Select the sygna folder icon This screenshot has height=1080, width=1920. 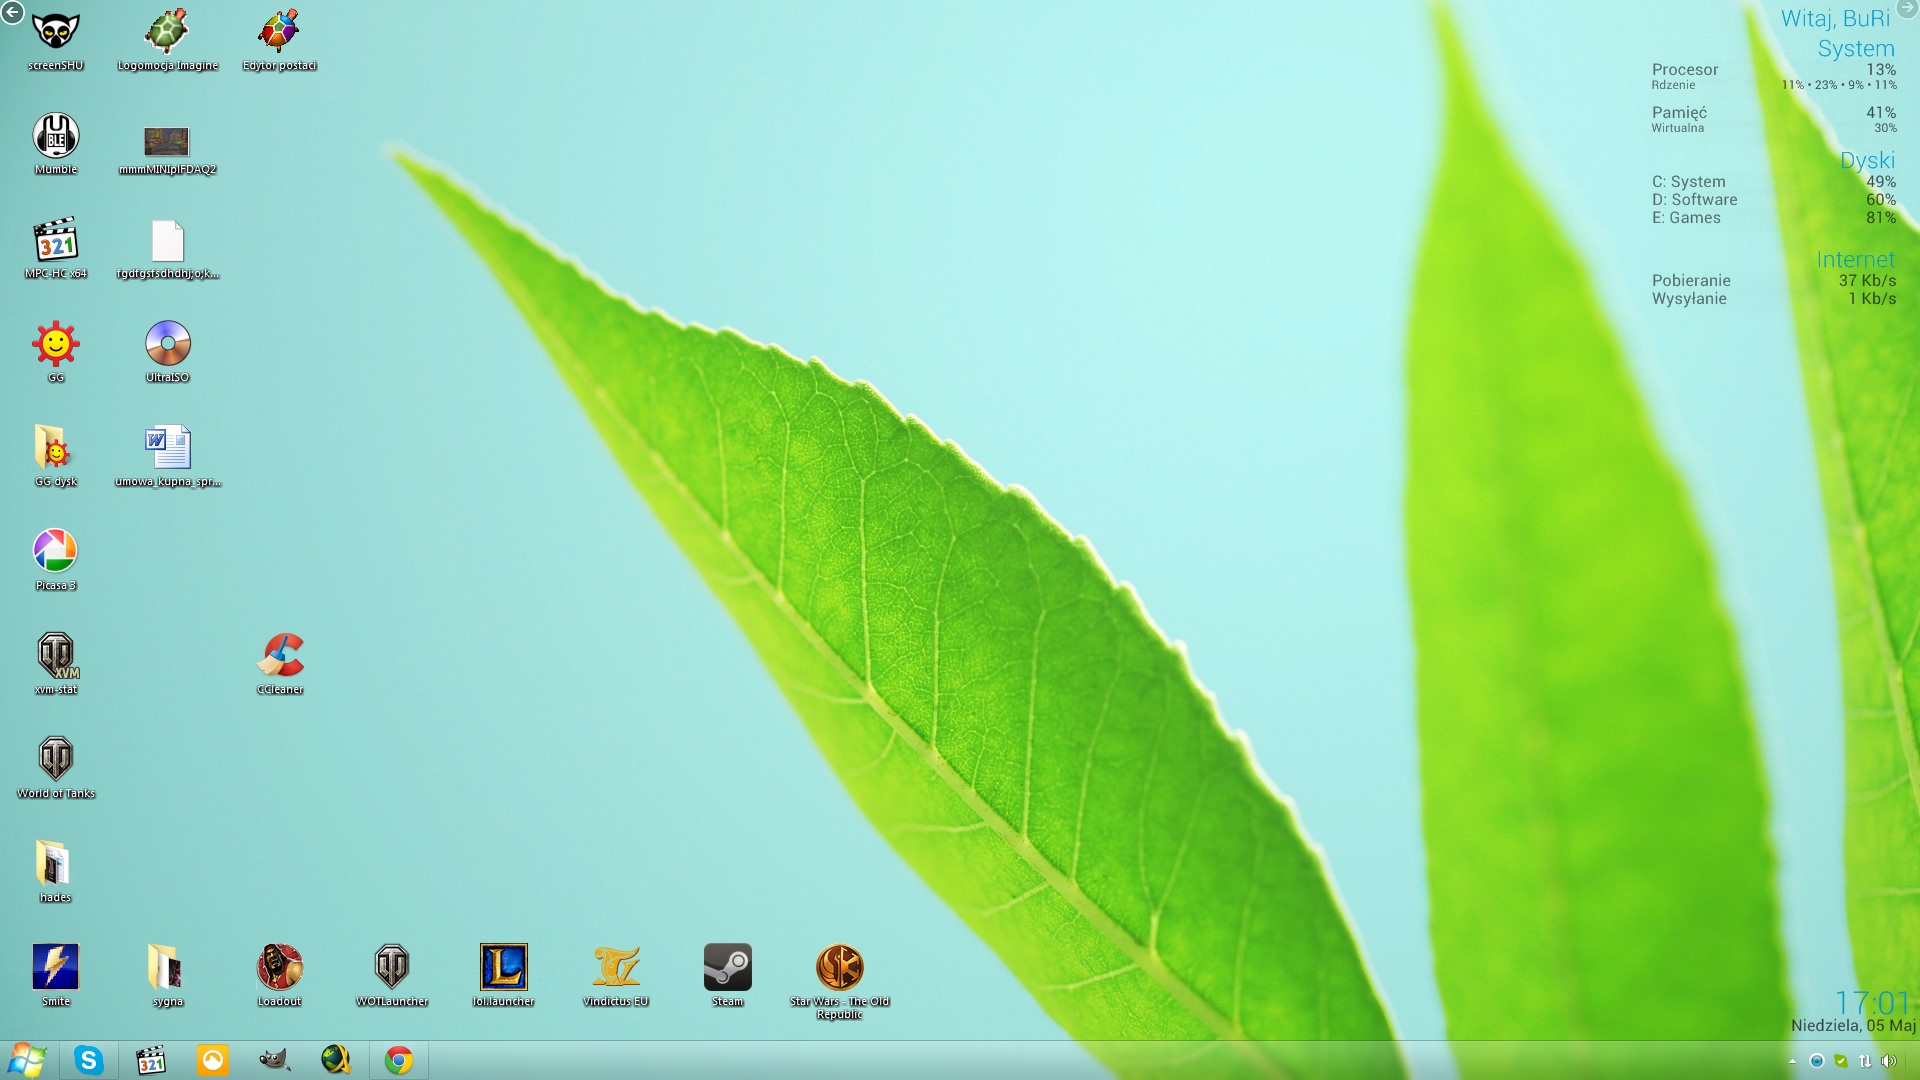pyautogui.click(x=167, y=976)
